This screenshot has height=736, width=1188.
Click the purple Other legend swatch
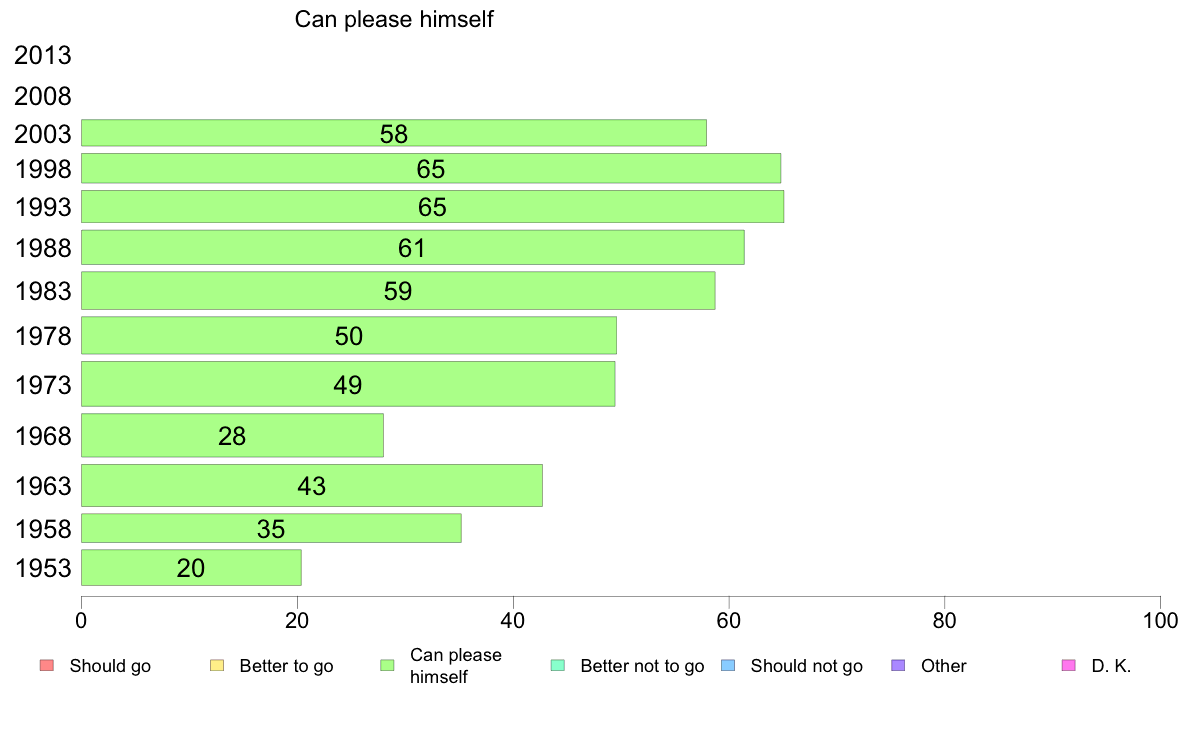tap(899, 666)
